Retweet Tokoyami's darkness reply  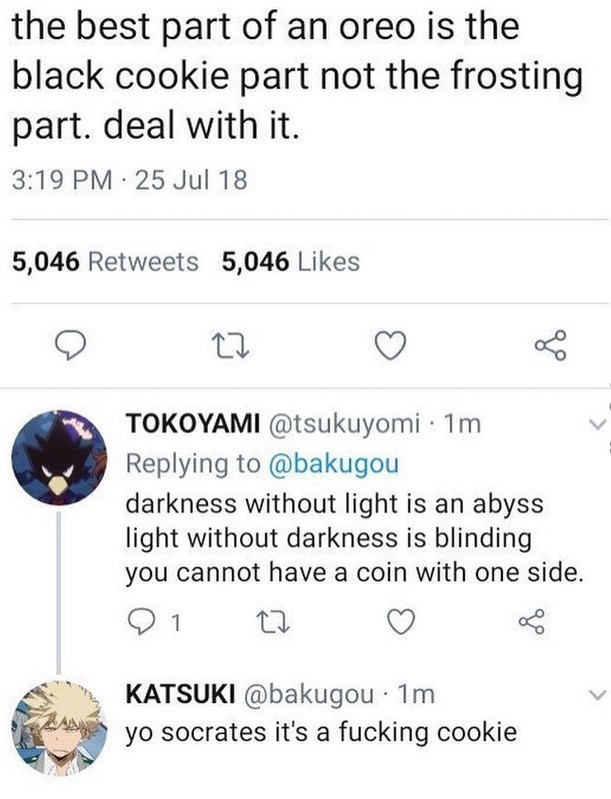[273, 622]
